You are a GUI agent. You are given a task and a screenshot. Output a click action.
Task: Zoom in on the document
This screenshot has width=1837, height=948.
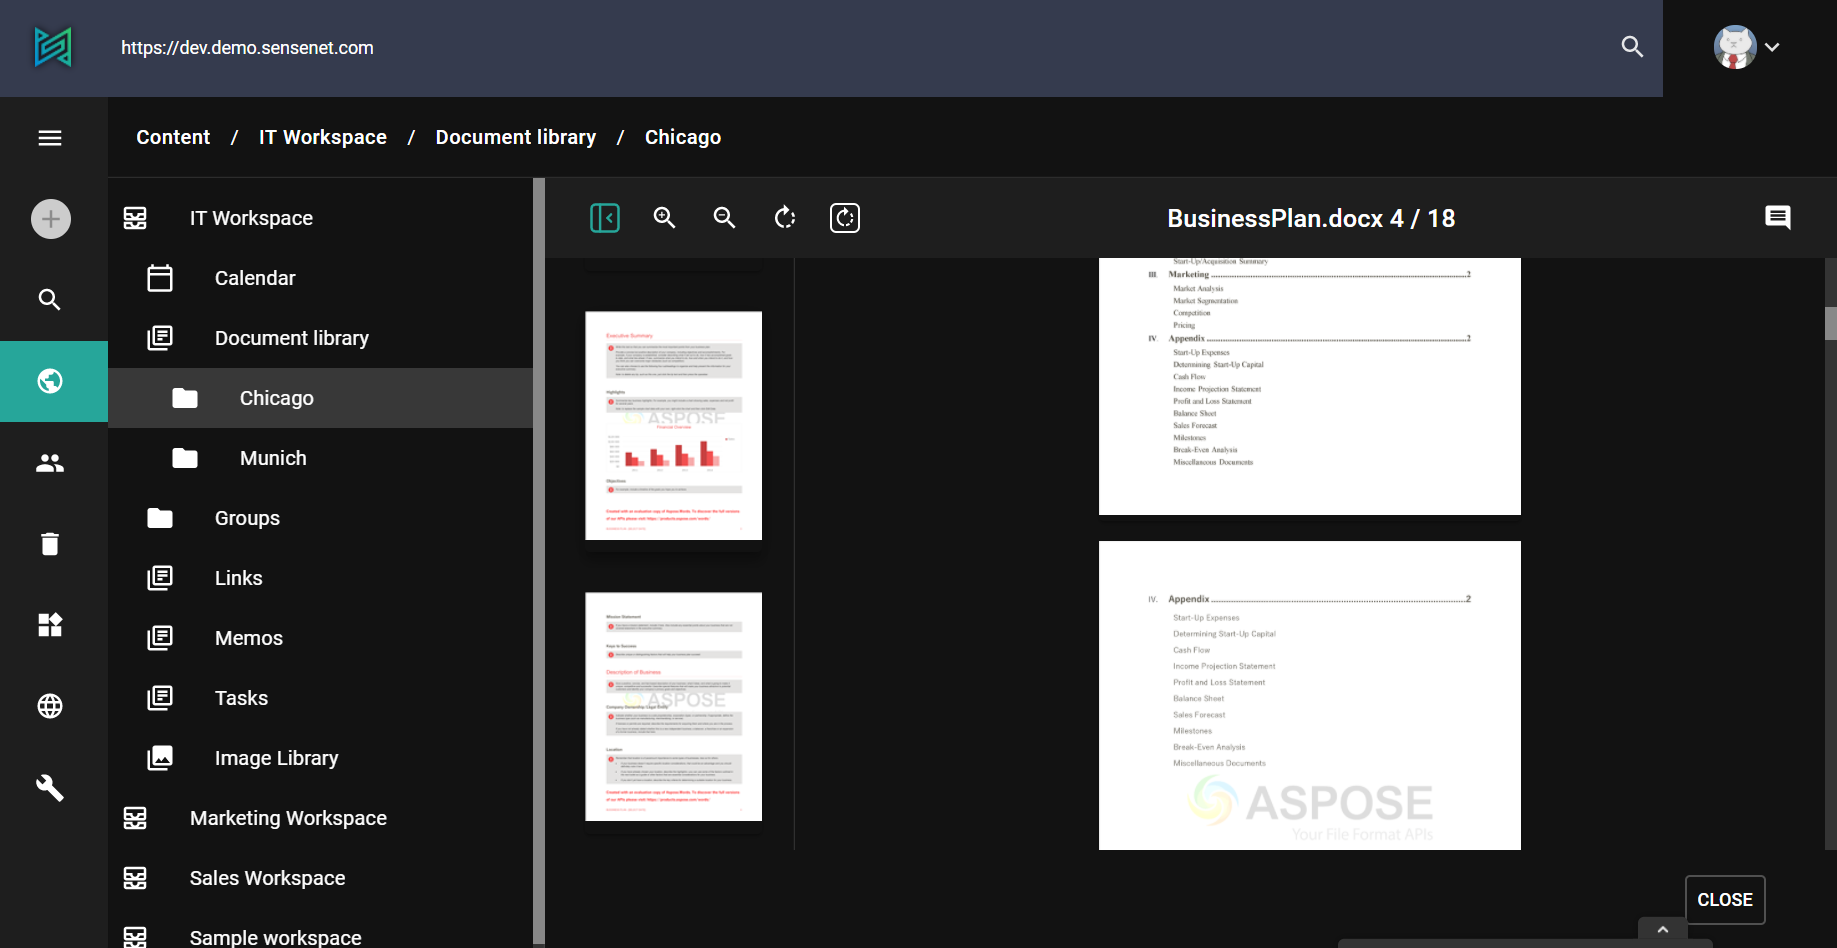(x=665, y=218)
